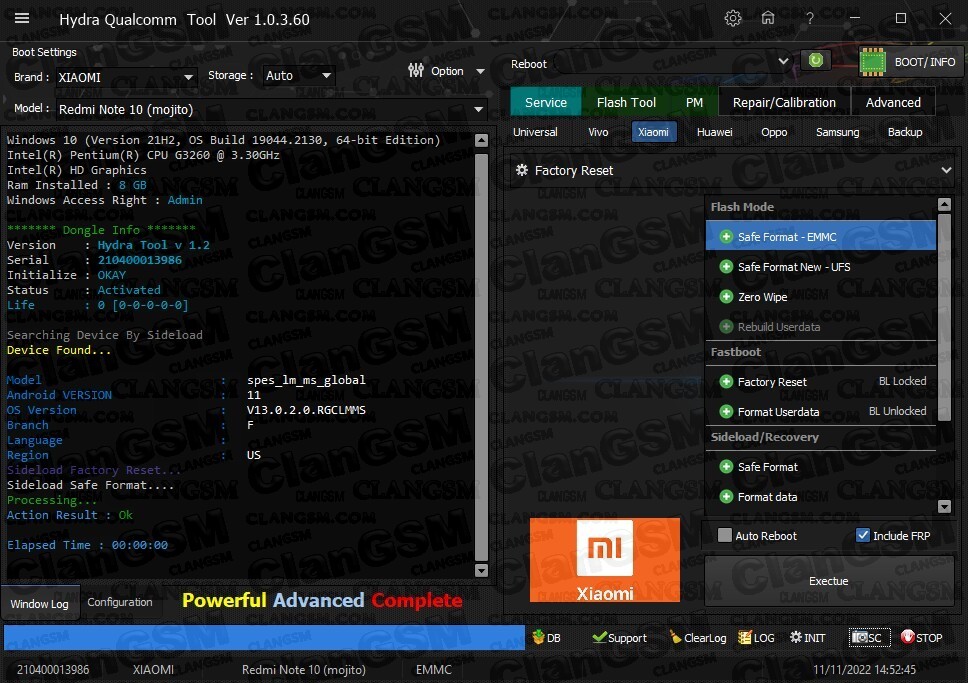This screenshot has width=968, height=683.
Task: Click the green reboot refresh icon
Action: click(816, 61)
